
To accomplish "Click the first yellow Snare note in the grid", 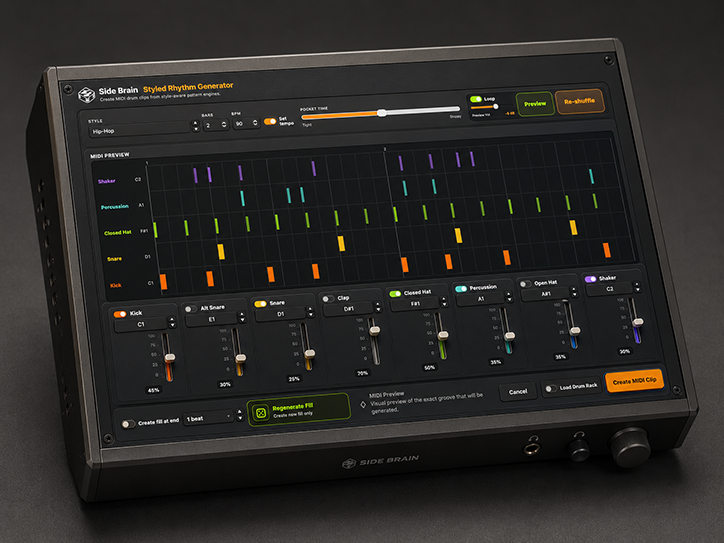I will 221,252.
